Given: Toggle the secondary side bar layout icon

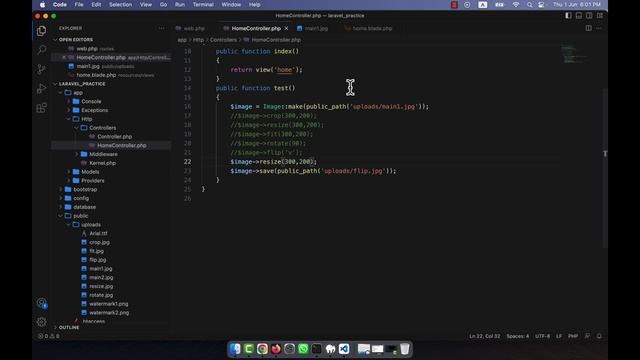Looking at the screenshot, I should click(589, 16).
